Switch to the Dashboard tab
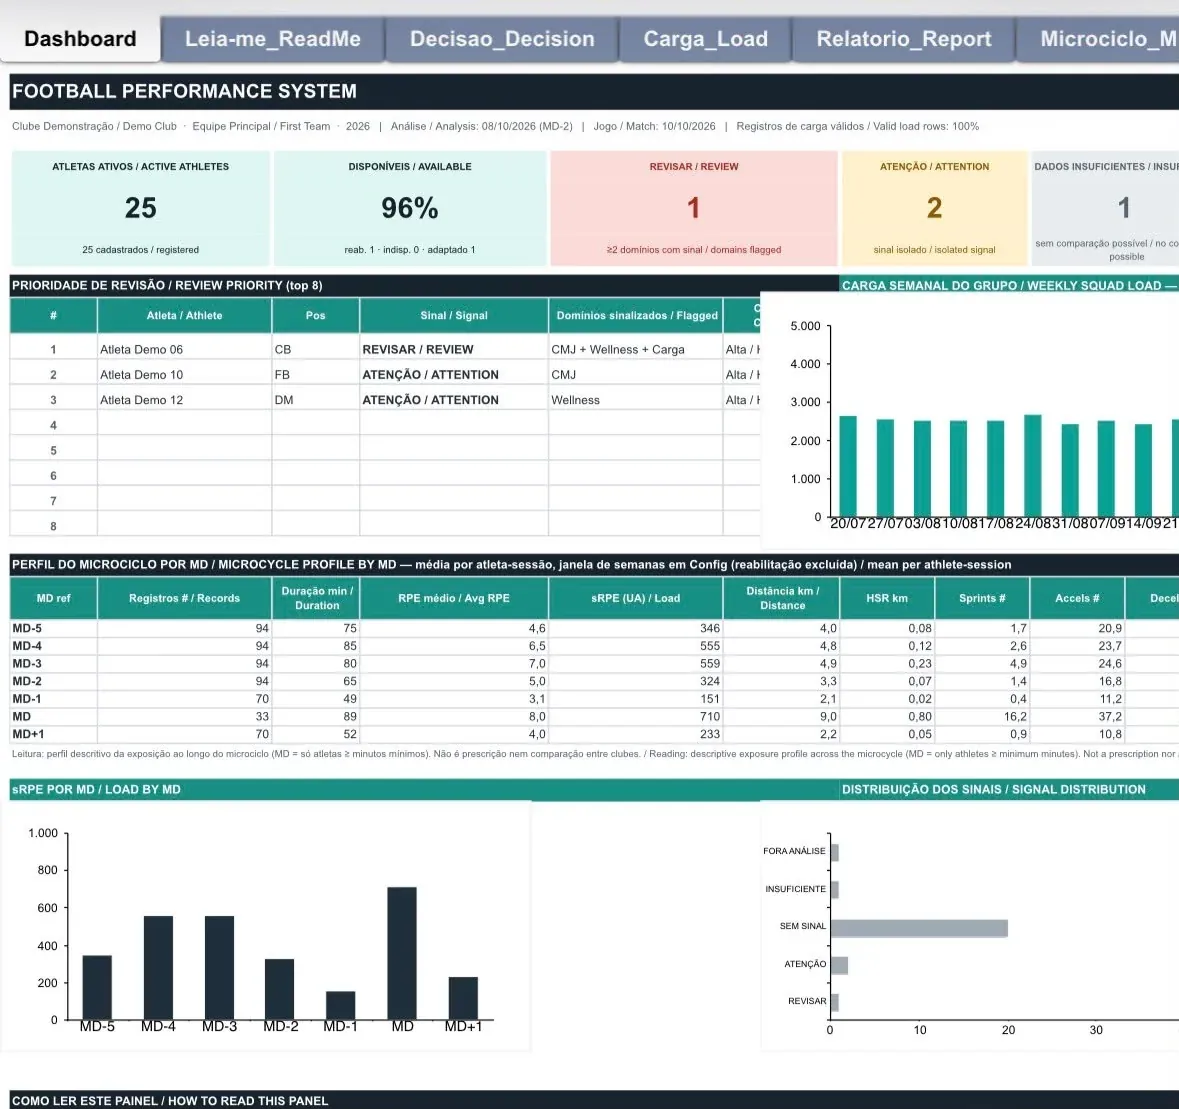Image resolution: width=1179 pixels, height=1109 pixels. pos(80,38)
